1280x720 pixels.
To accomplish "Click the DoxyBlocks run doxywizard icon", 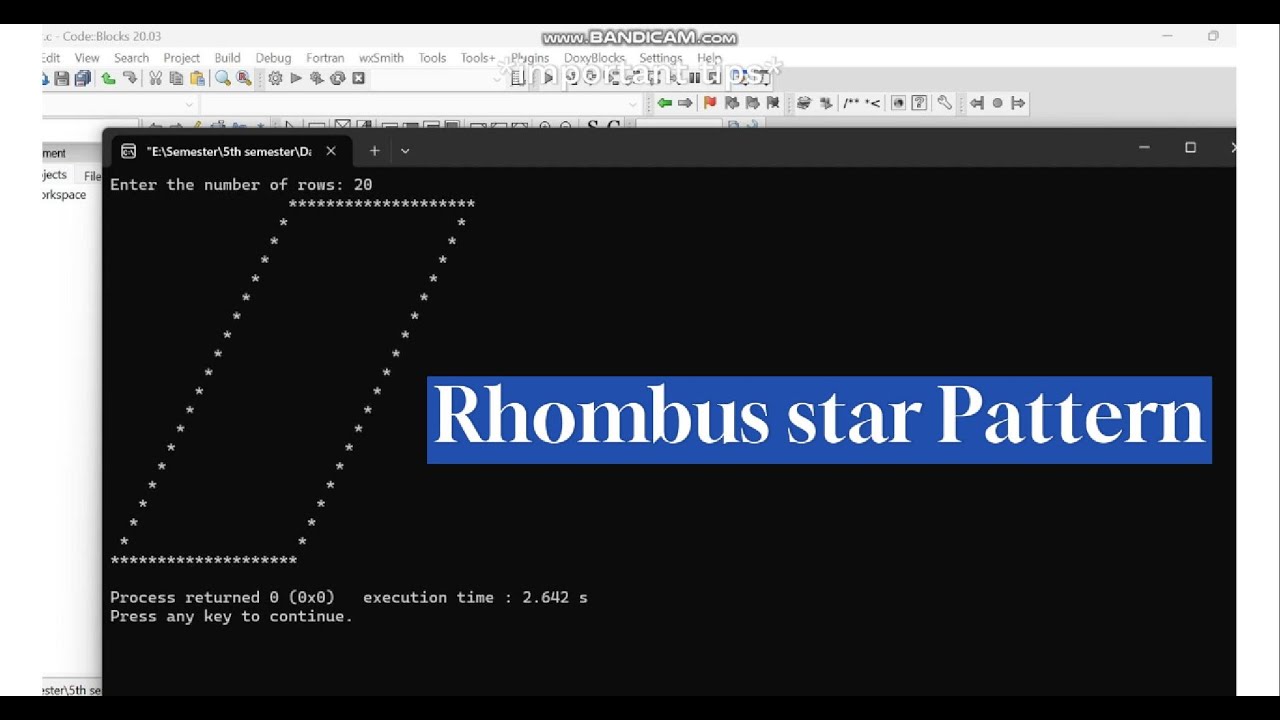I will click(x=803, y=103).
